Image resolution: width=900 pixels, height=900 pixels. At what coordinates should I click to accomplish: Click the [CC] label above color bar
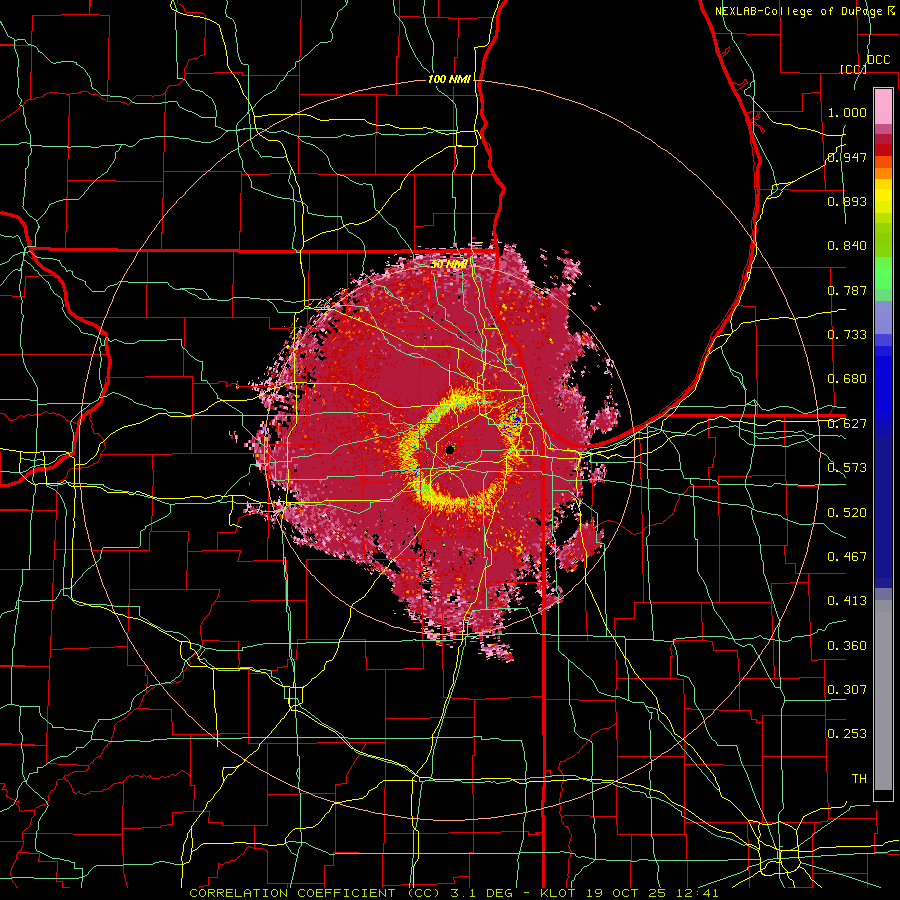click(853, 69)
